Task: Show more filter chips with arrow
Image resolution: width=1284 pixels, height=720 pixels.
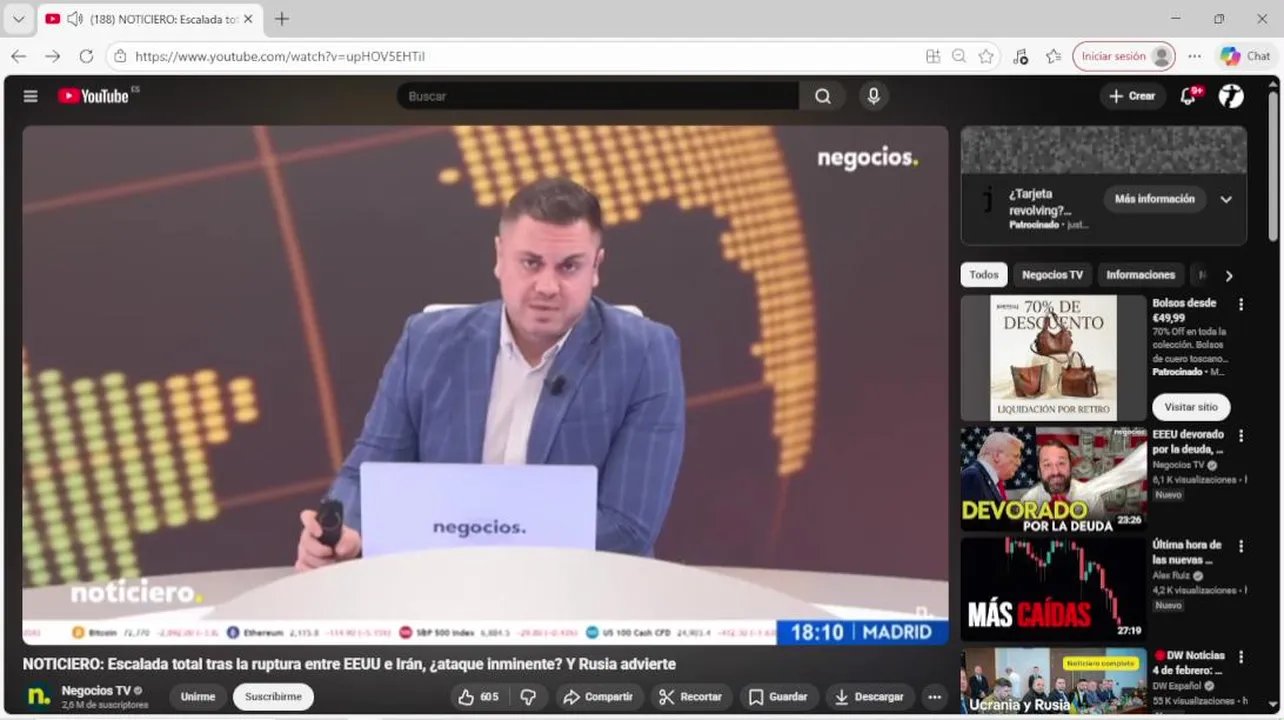Action: 1229,276
